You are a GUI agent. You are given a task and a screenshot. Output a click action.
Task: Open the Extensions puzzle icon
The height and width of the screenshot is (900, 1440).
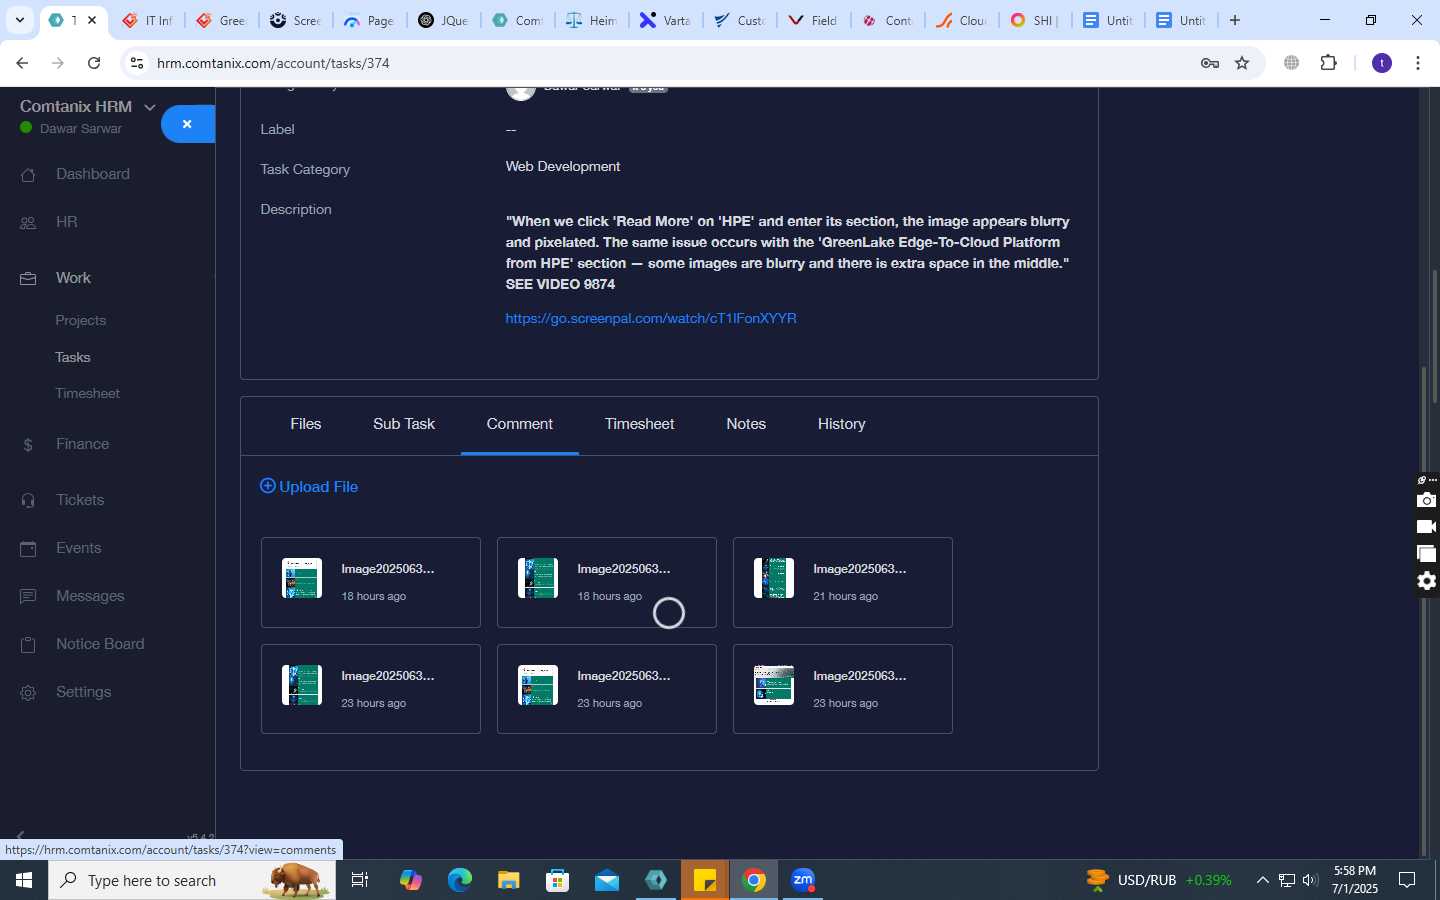(x=1328, y=63)
